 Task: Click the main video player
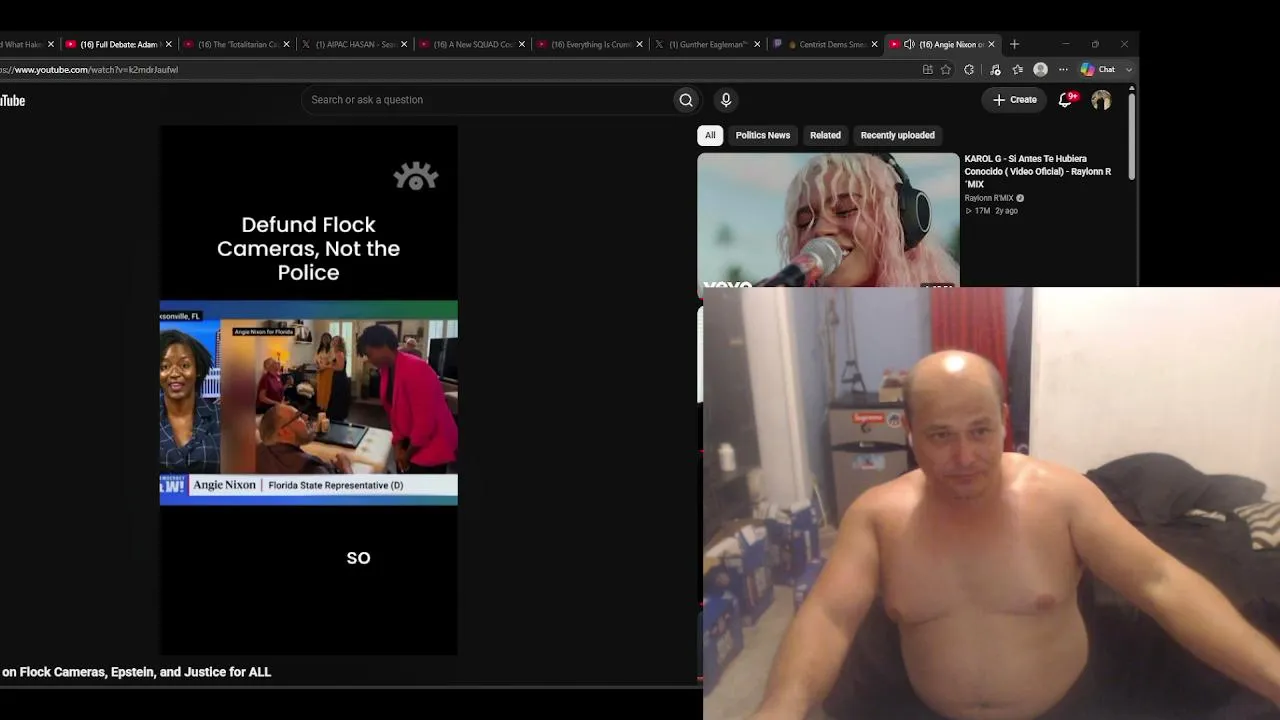coord(309,390)
